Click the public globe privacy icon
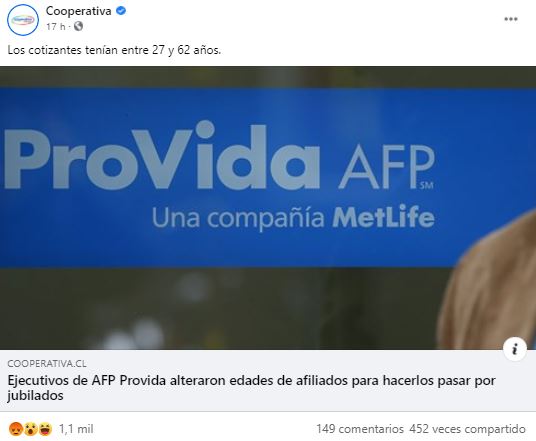The image size is (536, 441). click(x=78, y=26)
